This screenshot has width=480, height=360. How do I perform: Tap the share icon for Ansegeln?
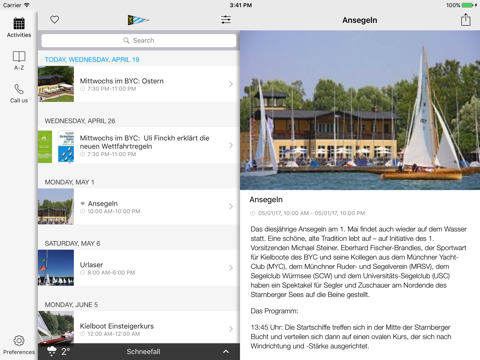pyautogui.click(x=466, y=20)
